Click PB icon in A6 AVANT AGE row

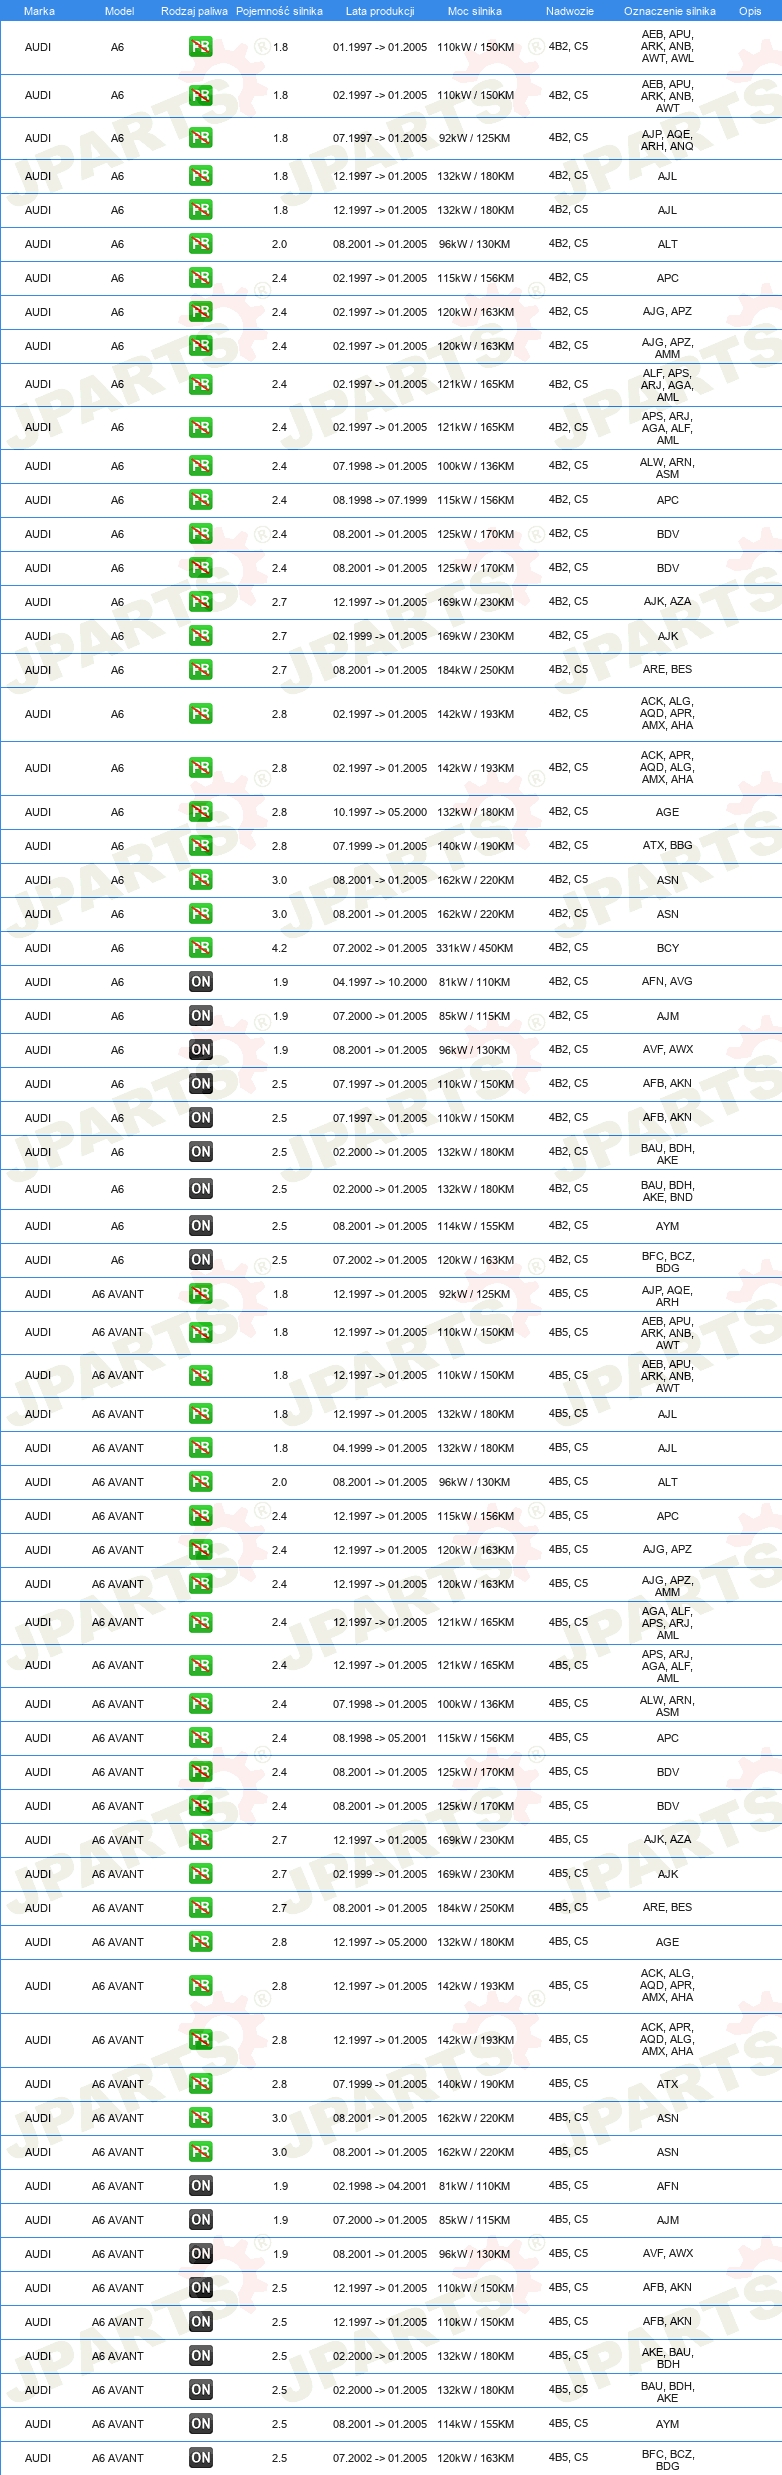point(201,1942)
